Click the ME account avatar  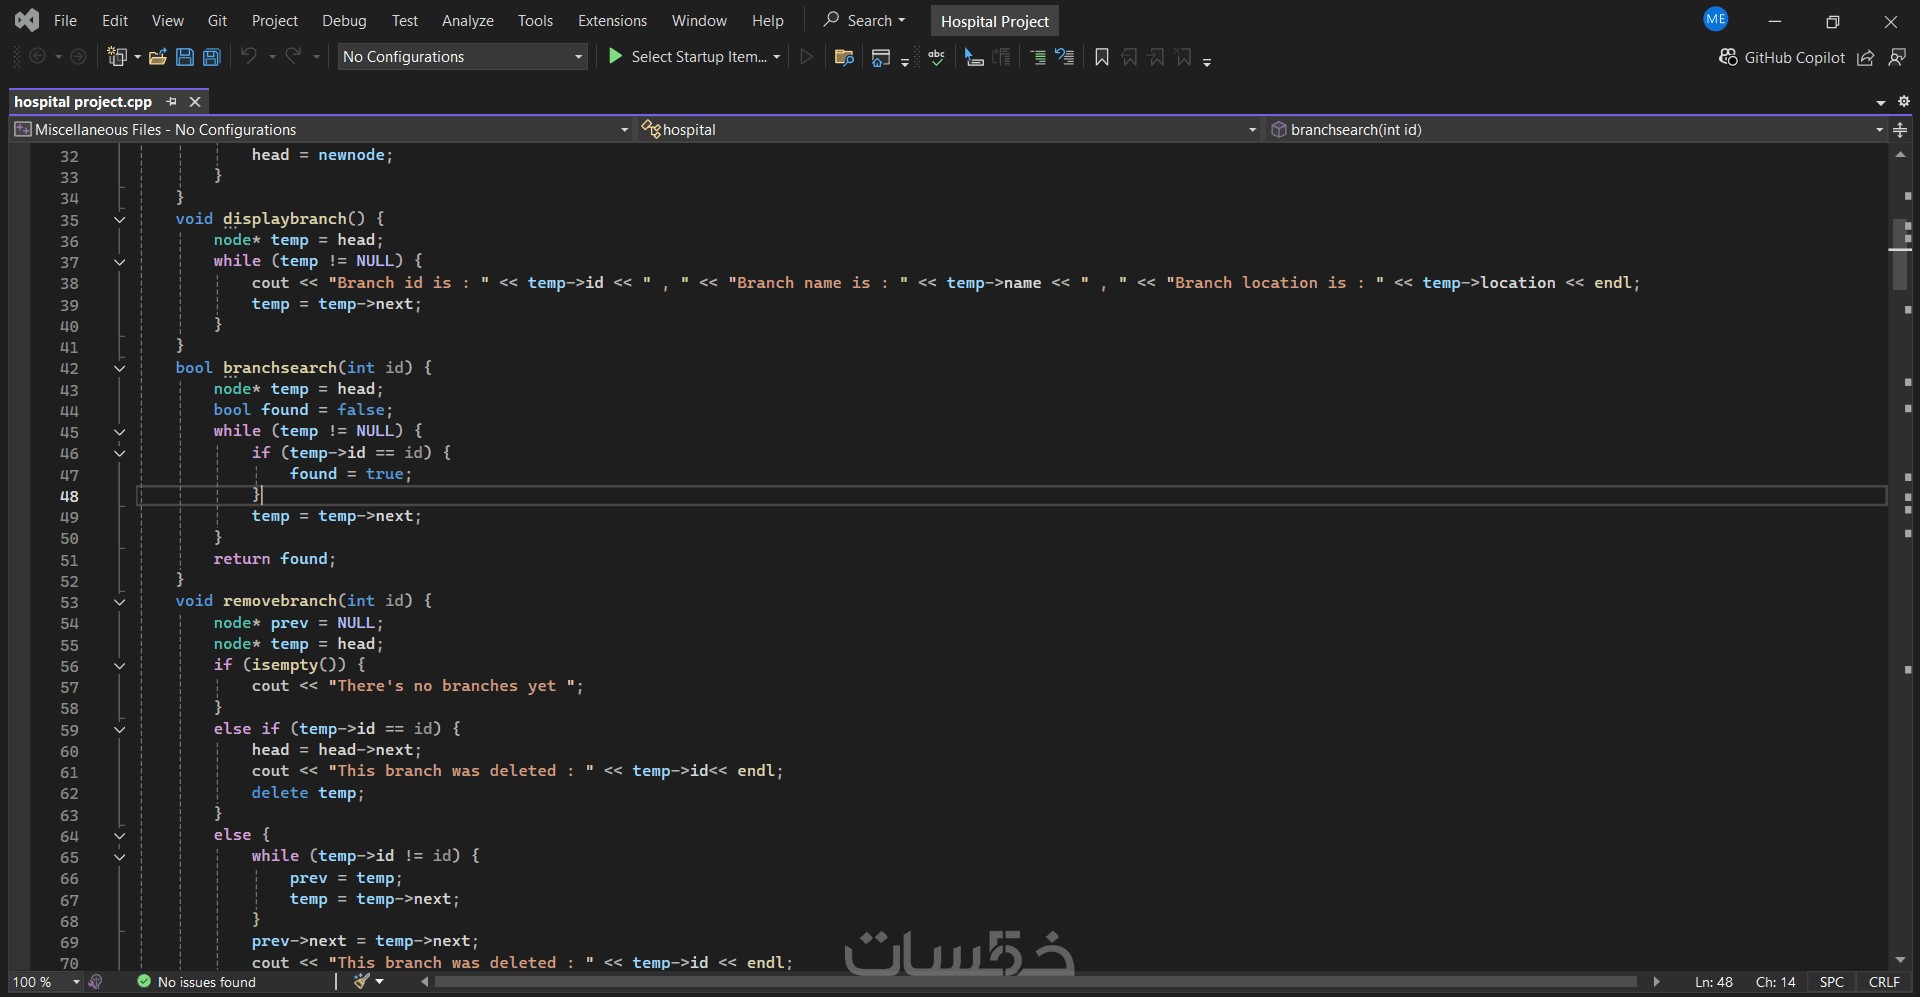click(1716, 19)
